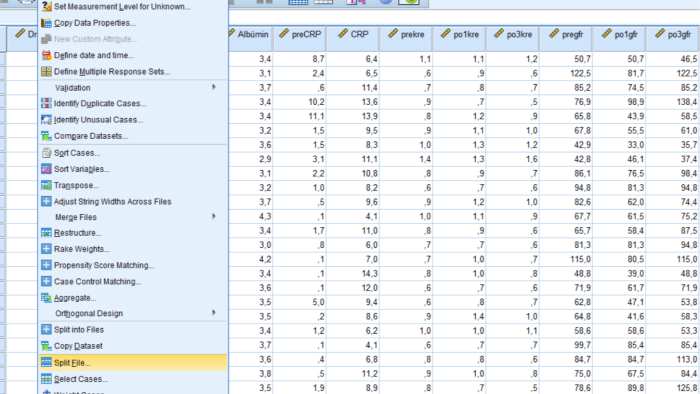Click the Transpose icon

46,185
